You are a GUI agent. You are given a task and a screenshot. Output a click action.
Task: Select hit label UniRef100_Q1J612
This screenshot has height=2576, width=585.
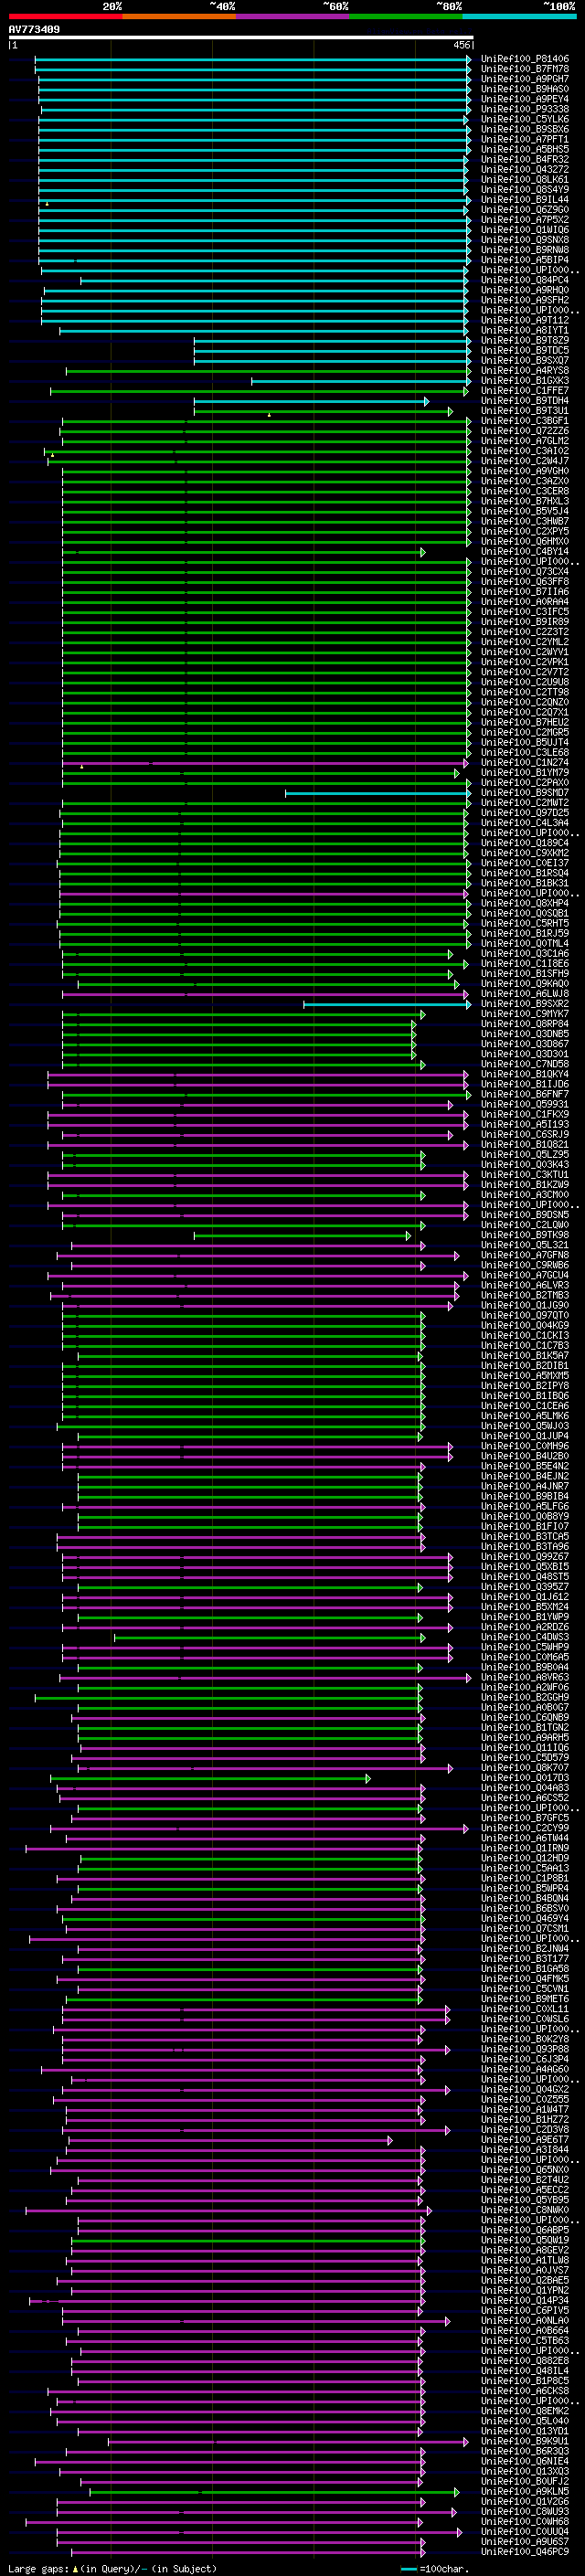(x=525, y=1597)
